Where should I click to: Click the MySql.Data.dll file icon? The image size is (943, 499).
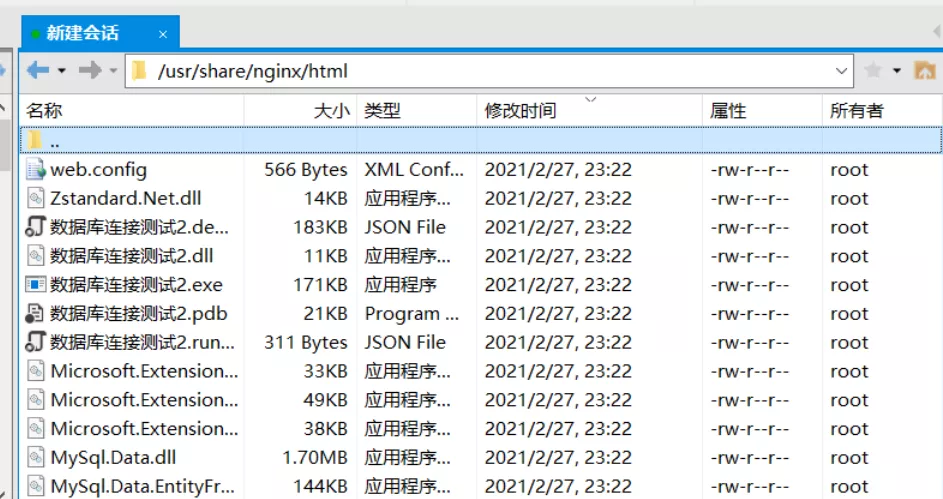click(x=35, y=458)
